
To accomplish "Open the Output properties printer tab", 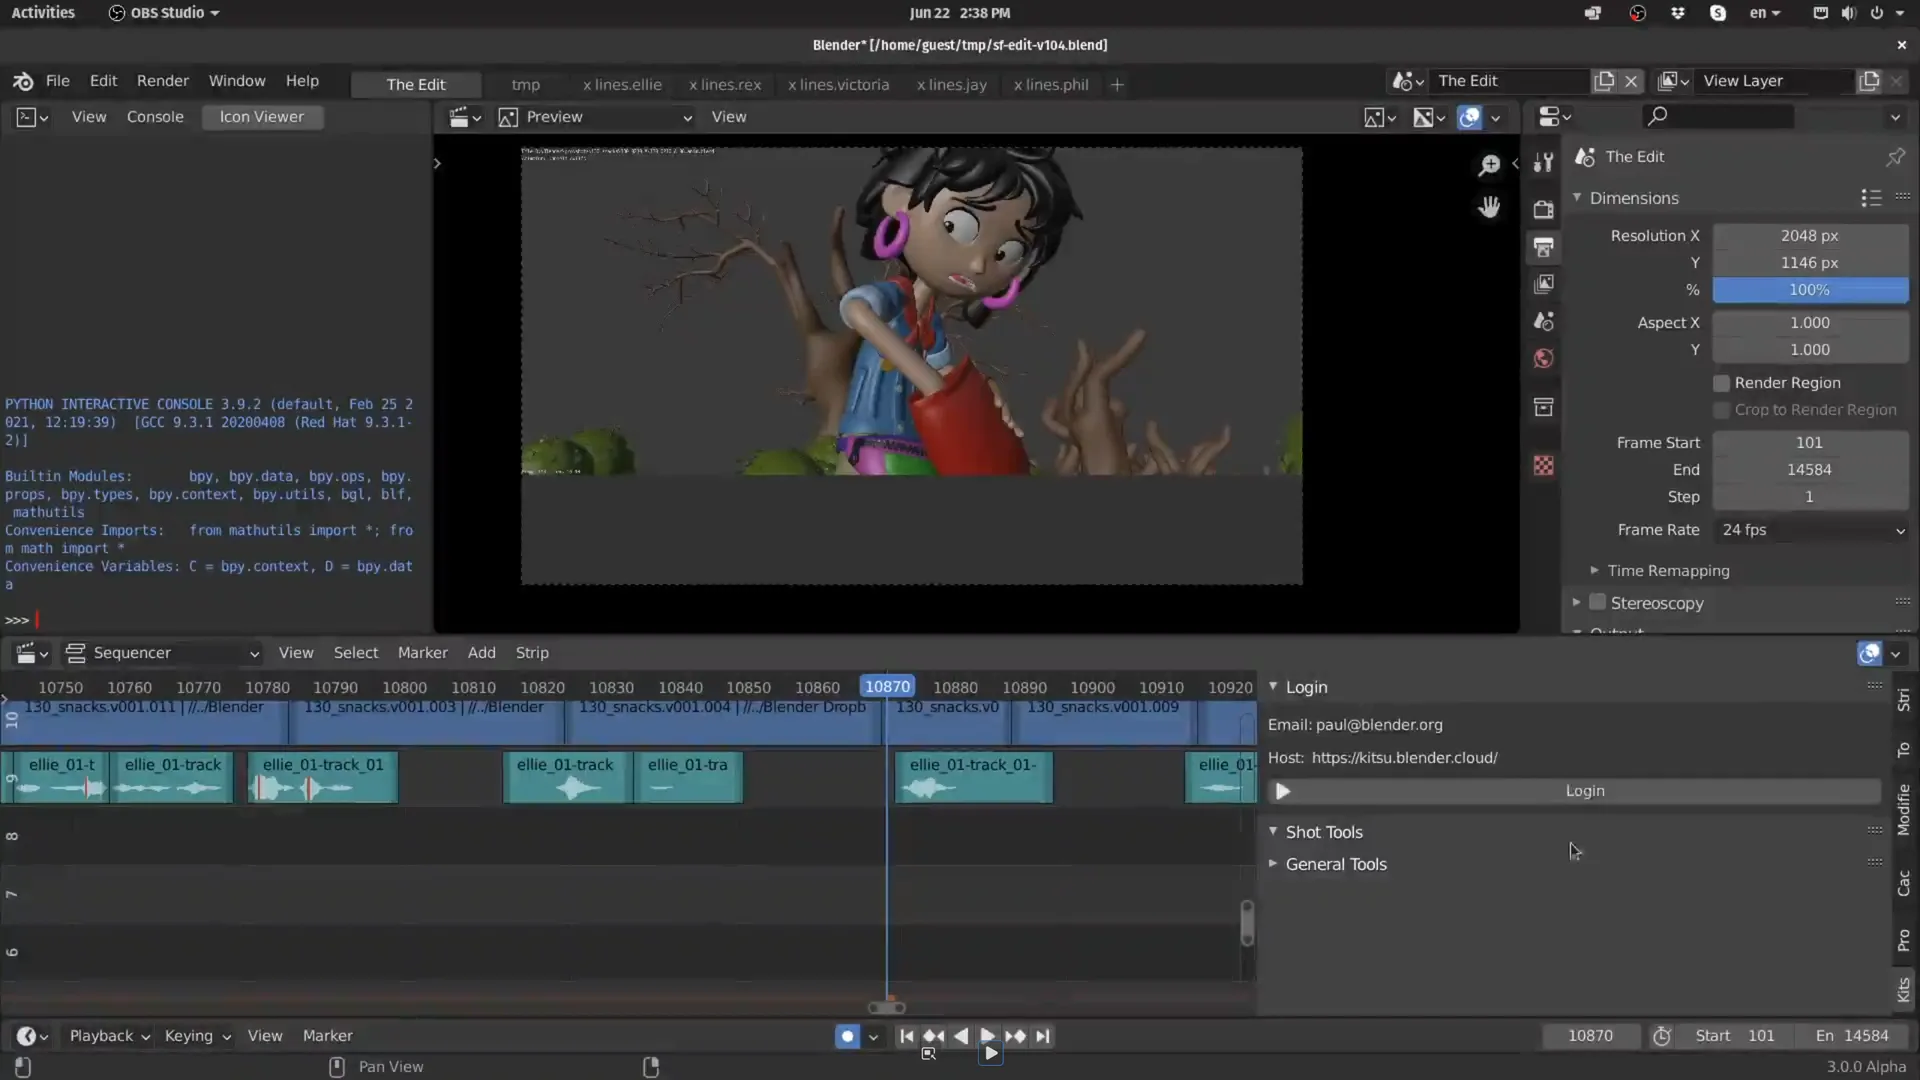I will [1544, 247].
